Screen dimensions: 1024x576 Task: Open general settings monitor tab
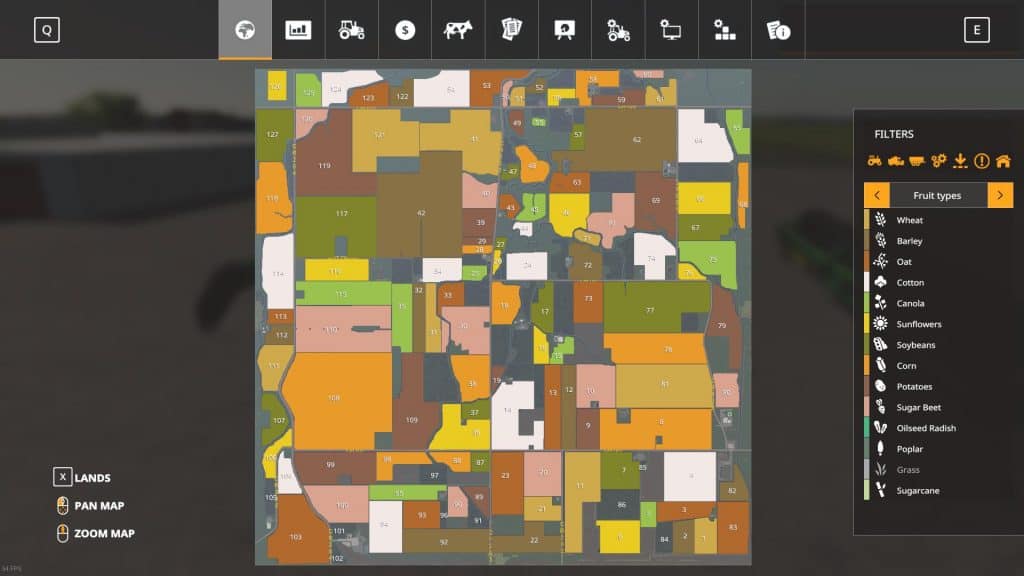click(x=671, y=30)
